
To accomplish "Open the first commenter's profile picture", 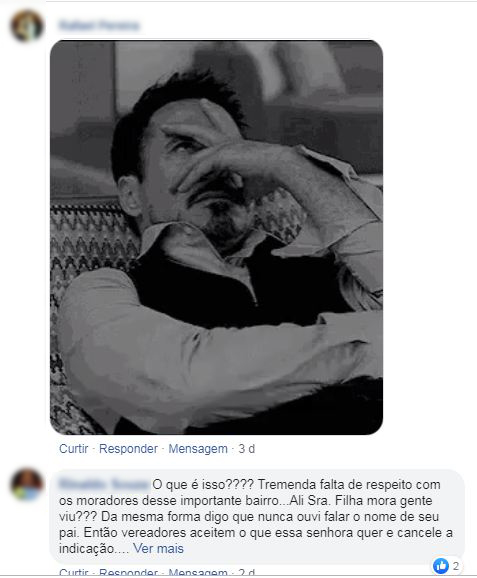I will [x=27, y=26].
